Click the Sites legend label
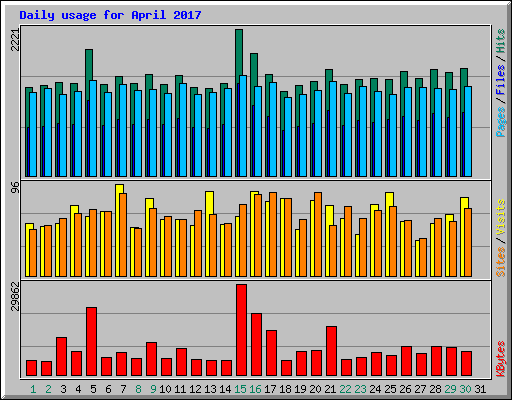The image size is (512, 400). pyautogui.click(x=501, y=262)
